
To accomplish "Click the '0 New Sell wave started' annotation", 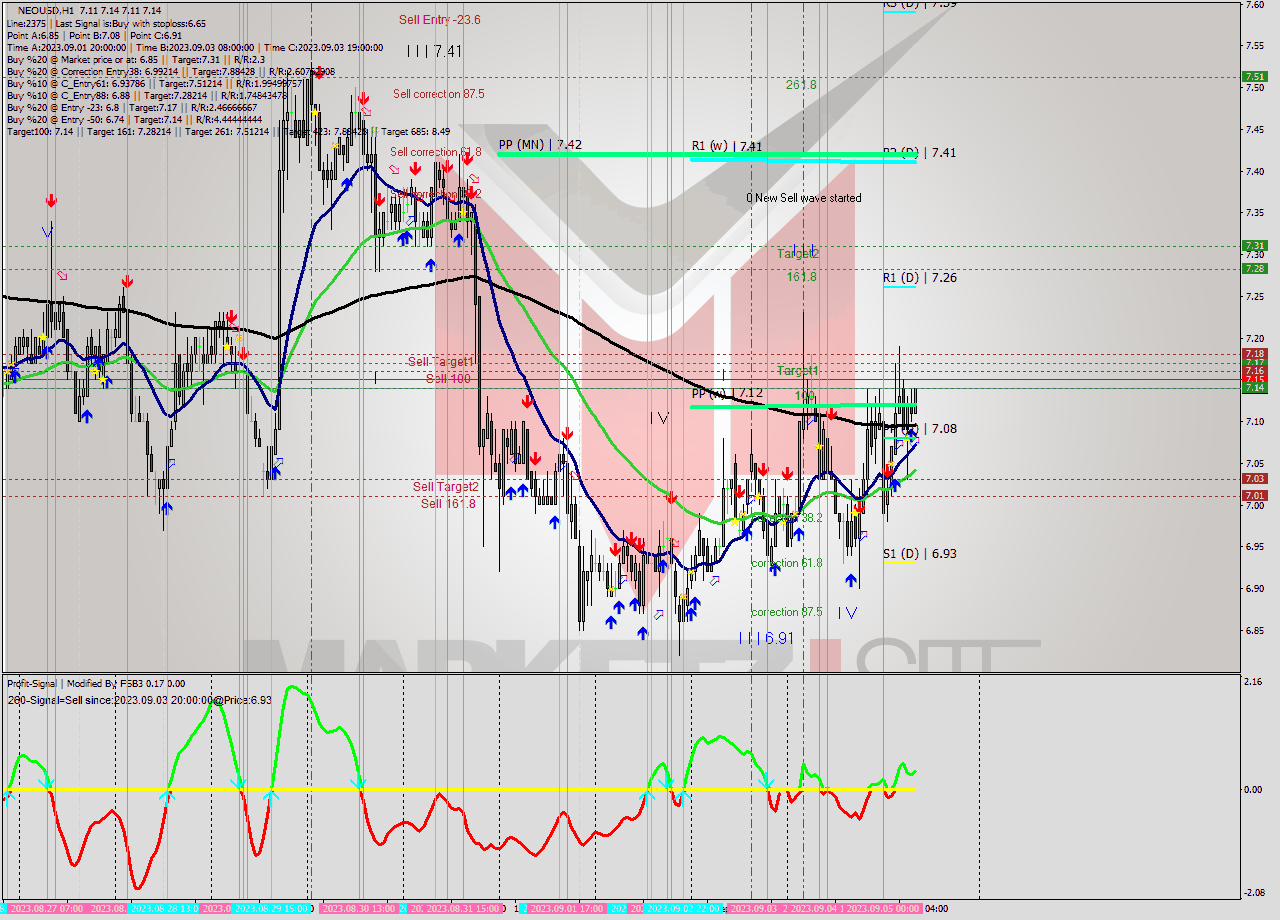I will pos(803,198).
